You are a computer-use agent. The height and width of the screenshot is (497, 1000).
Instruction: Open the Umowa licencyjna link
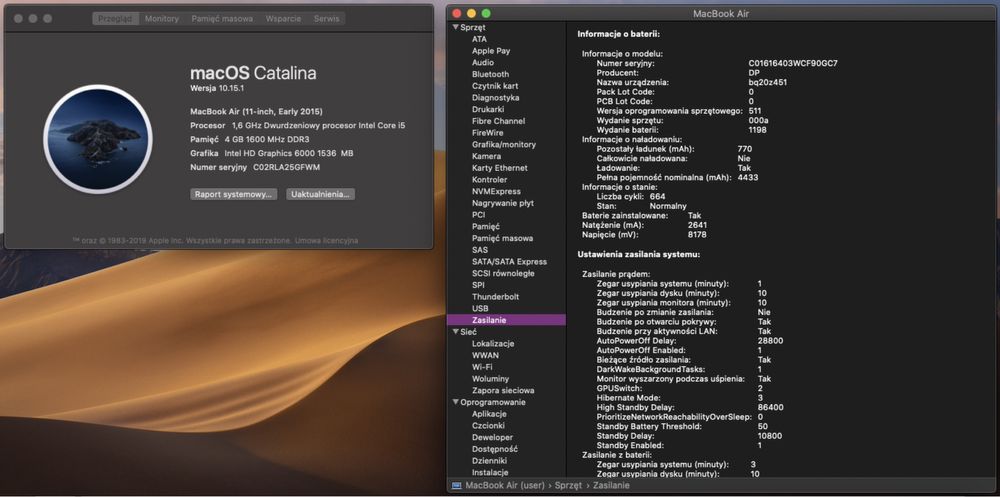(327, 241)
